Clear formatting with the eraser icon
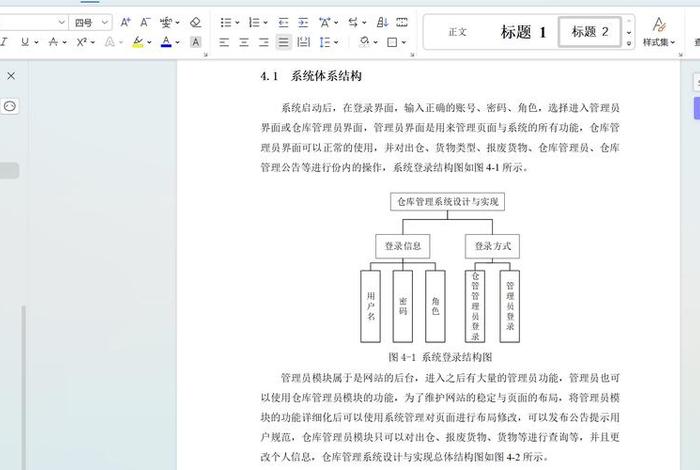This screenshot has height=470, width=700. coord(195,22)
